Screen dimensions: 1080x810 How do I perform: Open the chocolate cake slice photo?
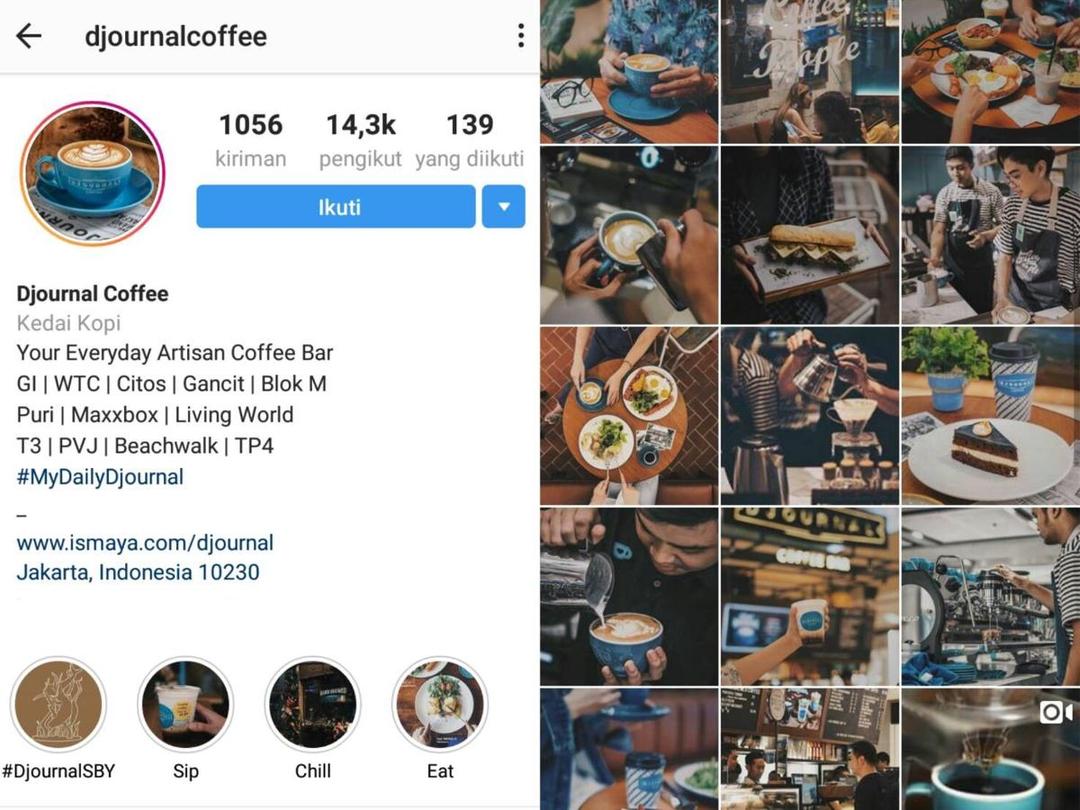pyautogui.click(x=990, y=416)
